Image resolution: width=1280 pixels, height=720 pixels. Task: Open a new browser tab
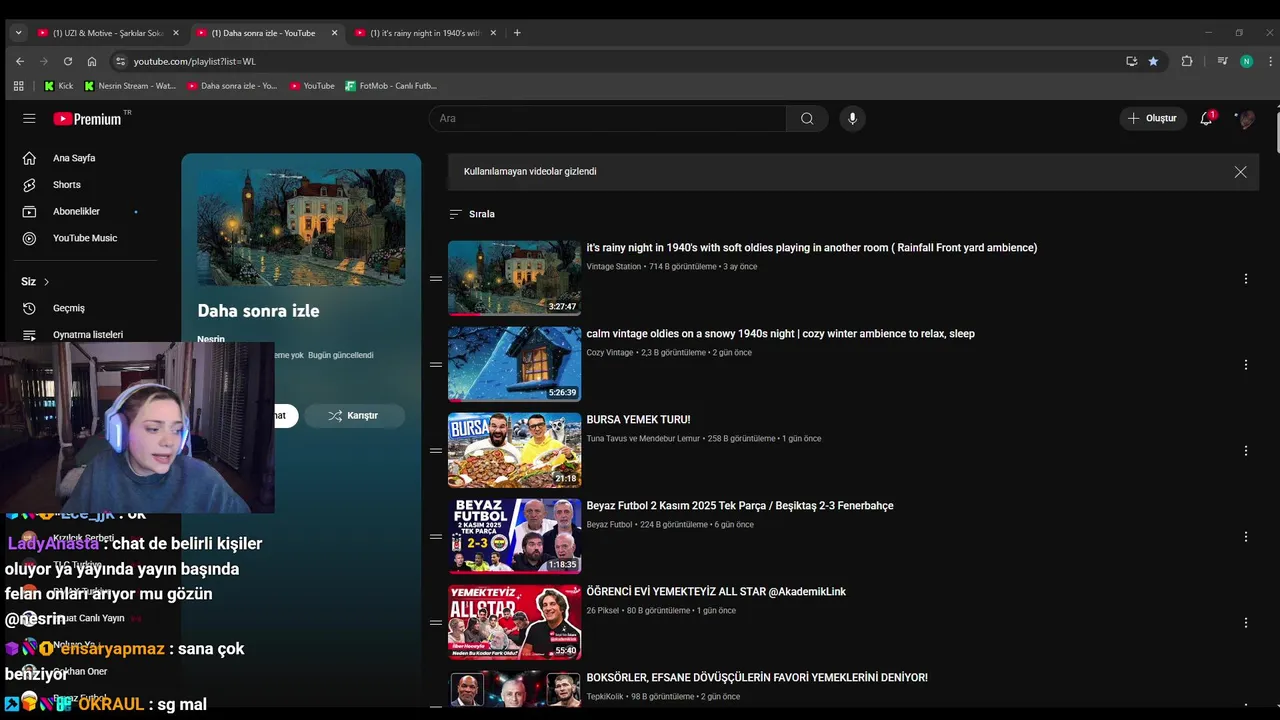click(x=517, y=33)
